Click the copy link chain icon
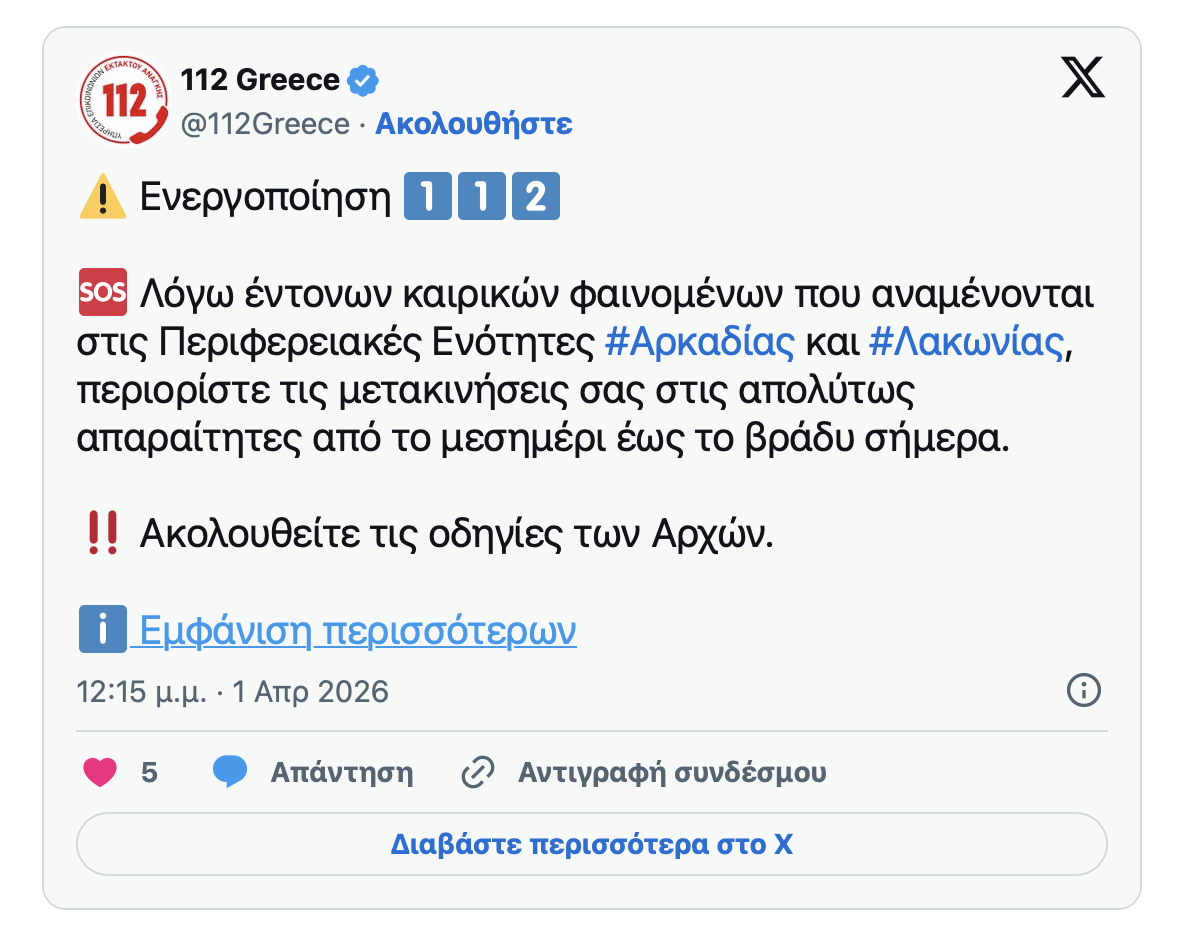Image resolution: width=1190 pixels, height=942 pixels. (478, 772)
